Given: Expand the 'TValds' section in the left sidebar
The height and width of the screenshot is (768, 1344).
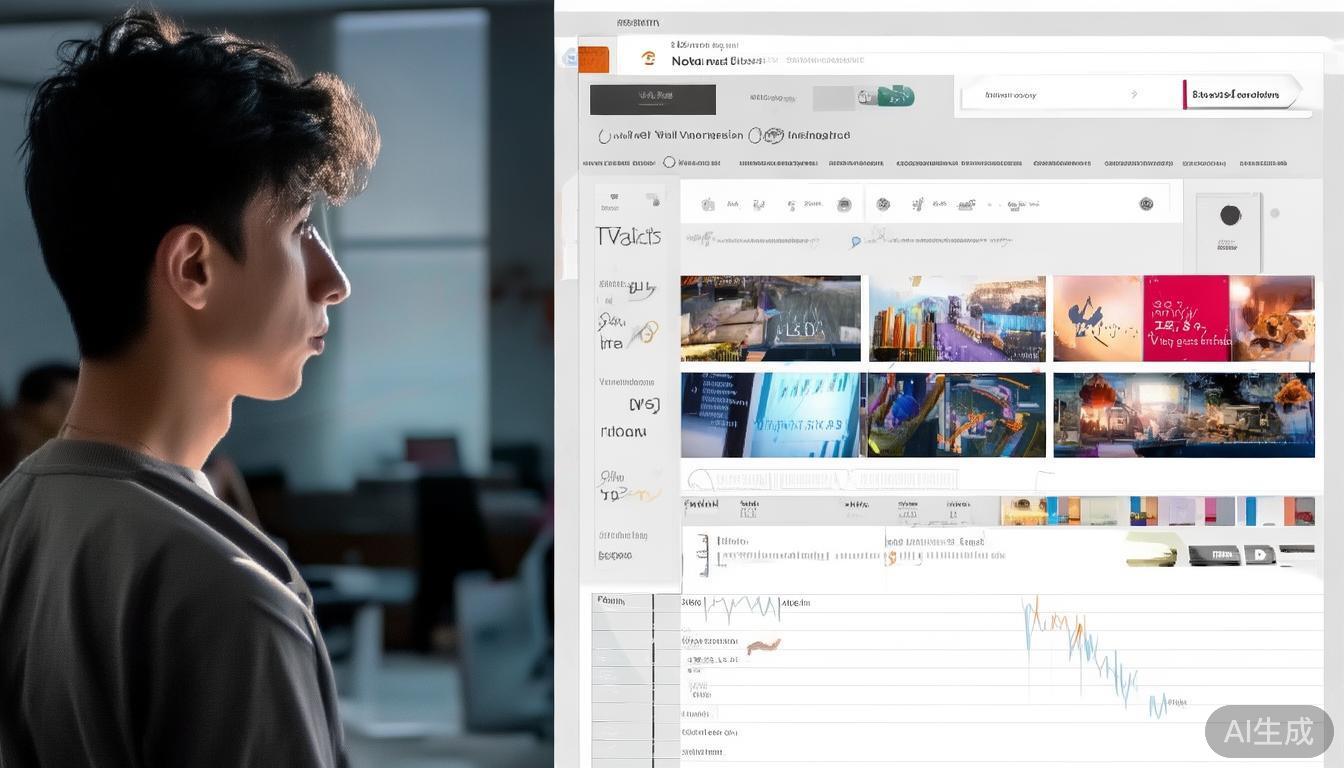Looking at the screenshot, I should tap(628, 237).
